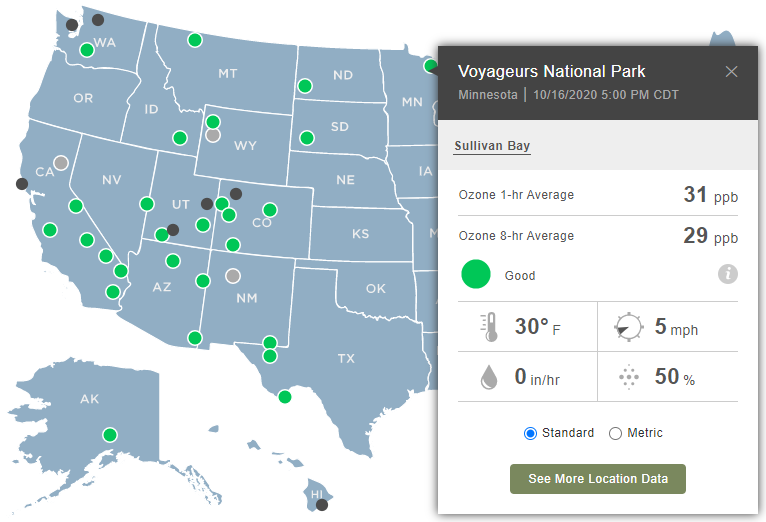This screenshot has width=766, height=522.
Task: Select green marker above the AZ label
Action: click(173, 261)
